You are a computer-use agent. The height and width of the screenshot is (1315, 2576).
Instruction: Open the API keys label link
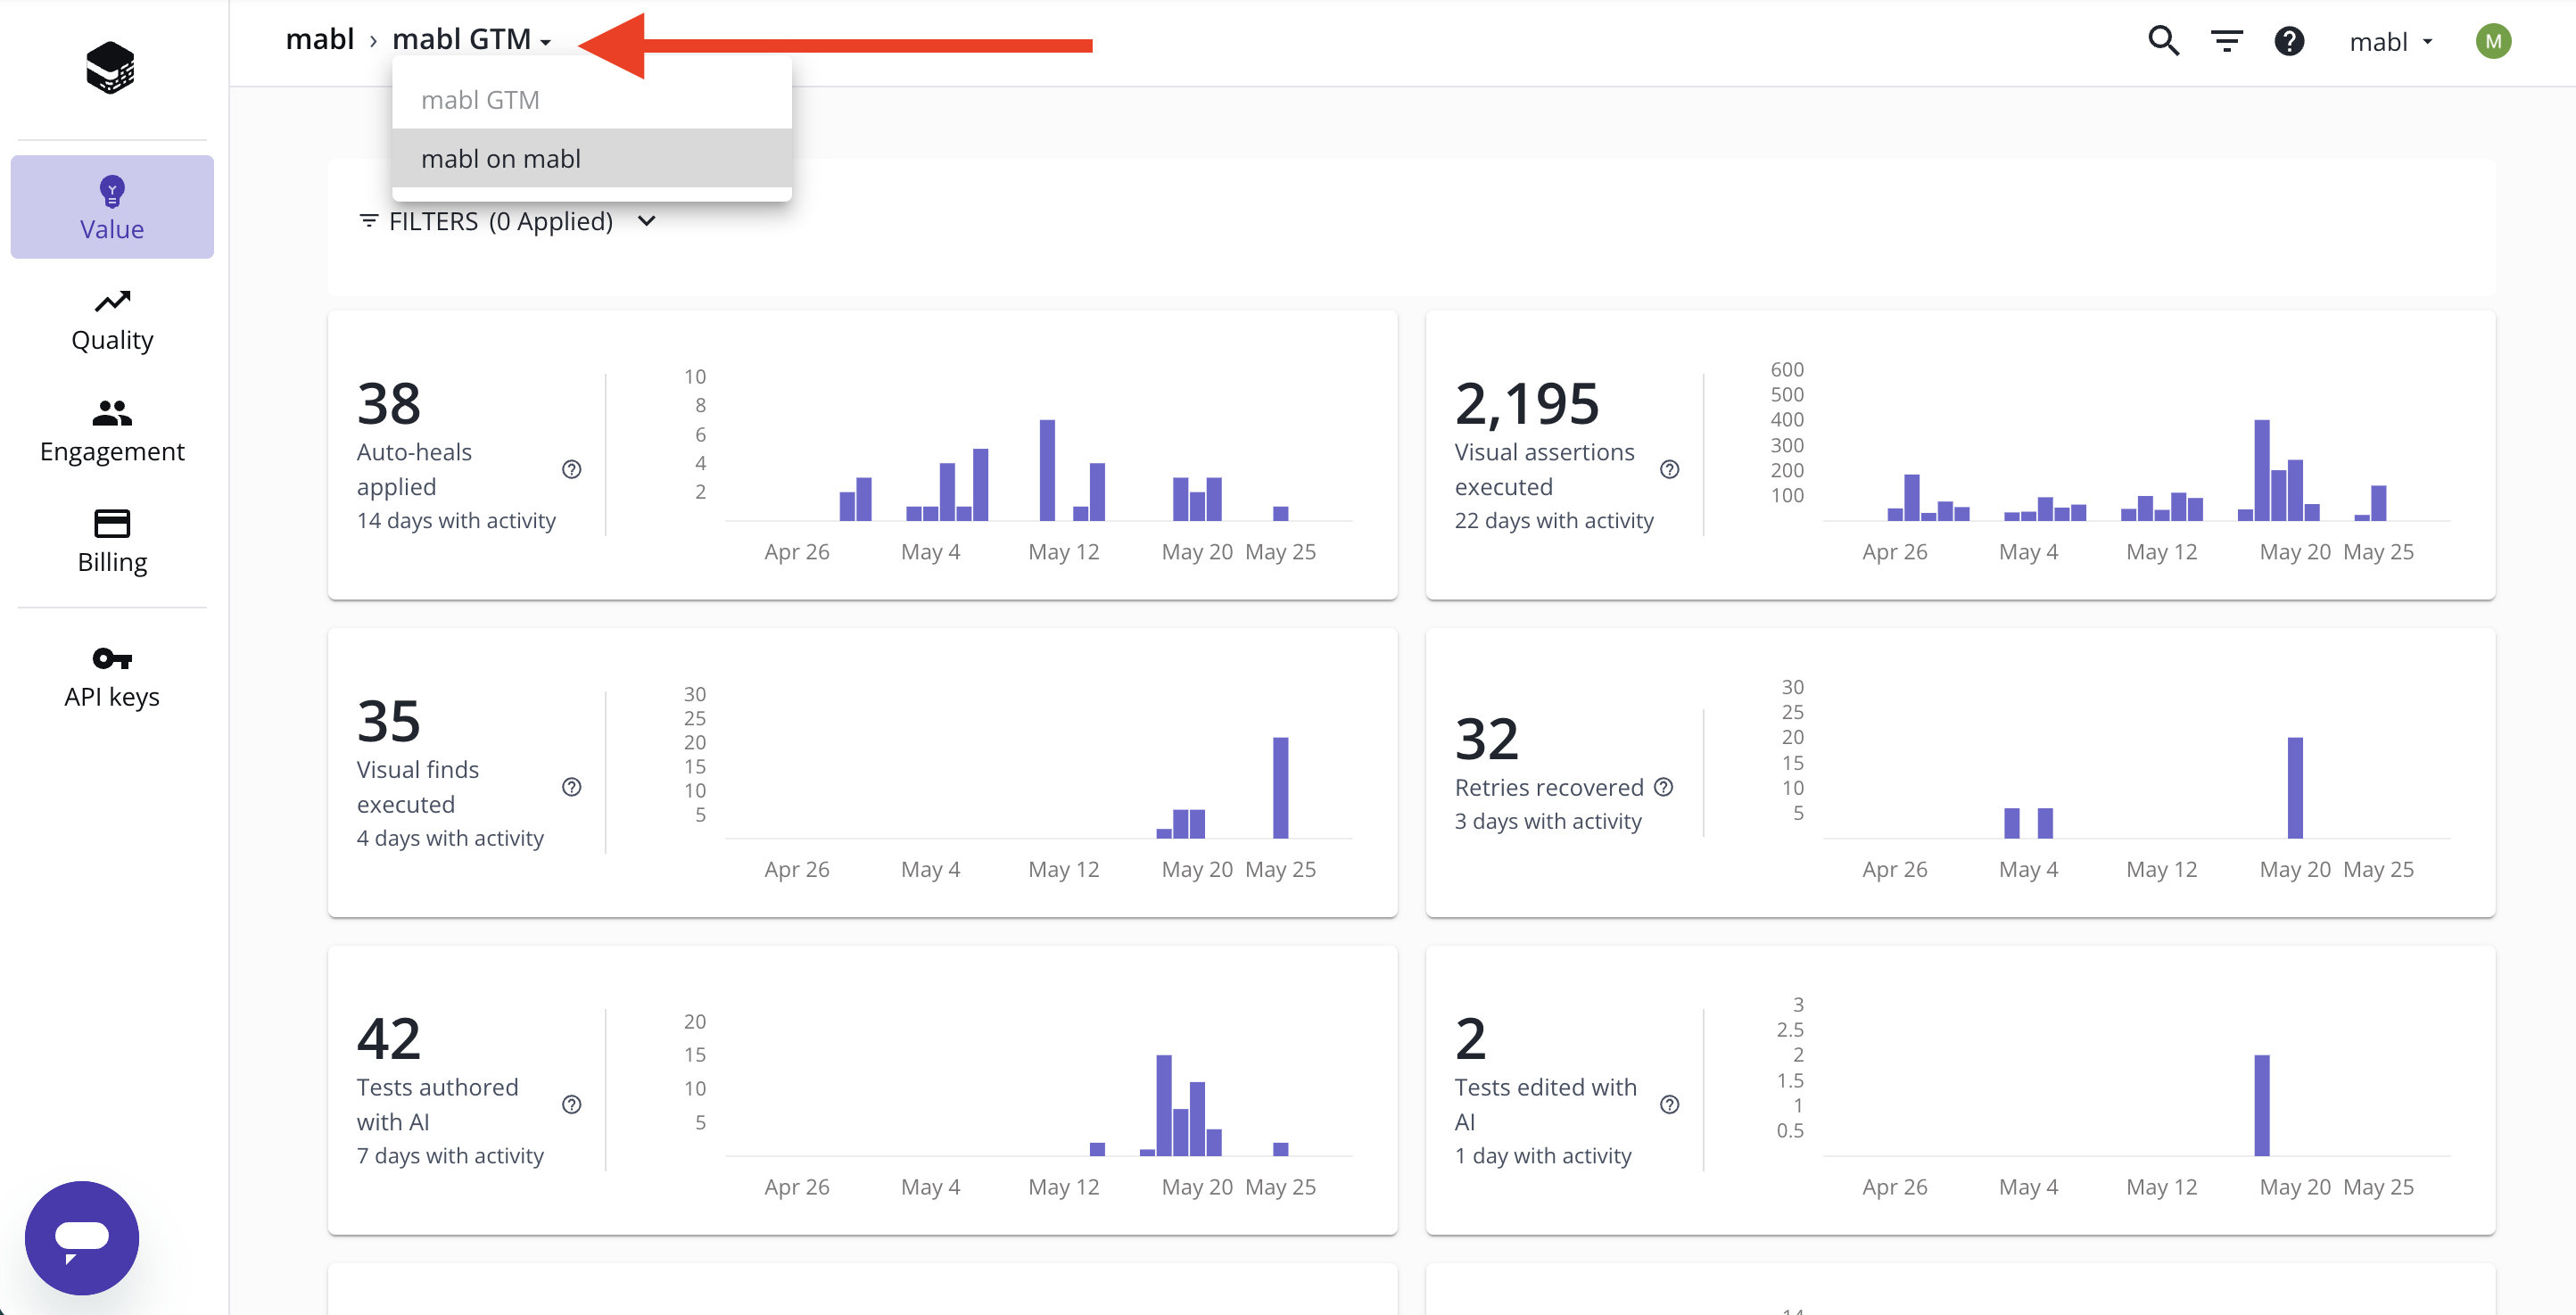(x=112, y=696)
